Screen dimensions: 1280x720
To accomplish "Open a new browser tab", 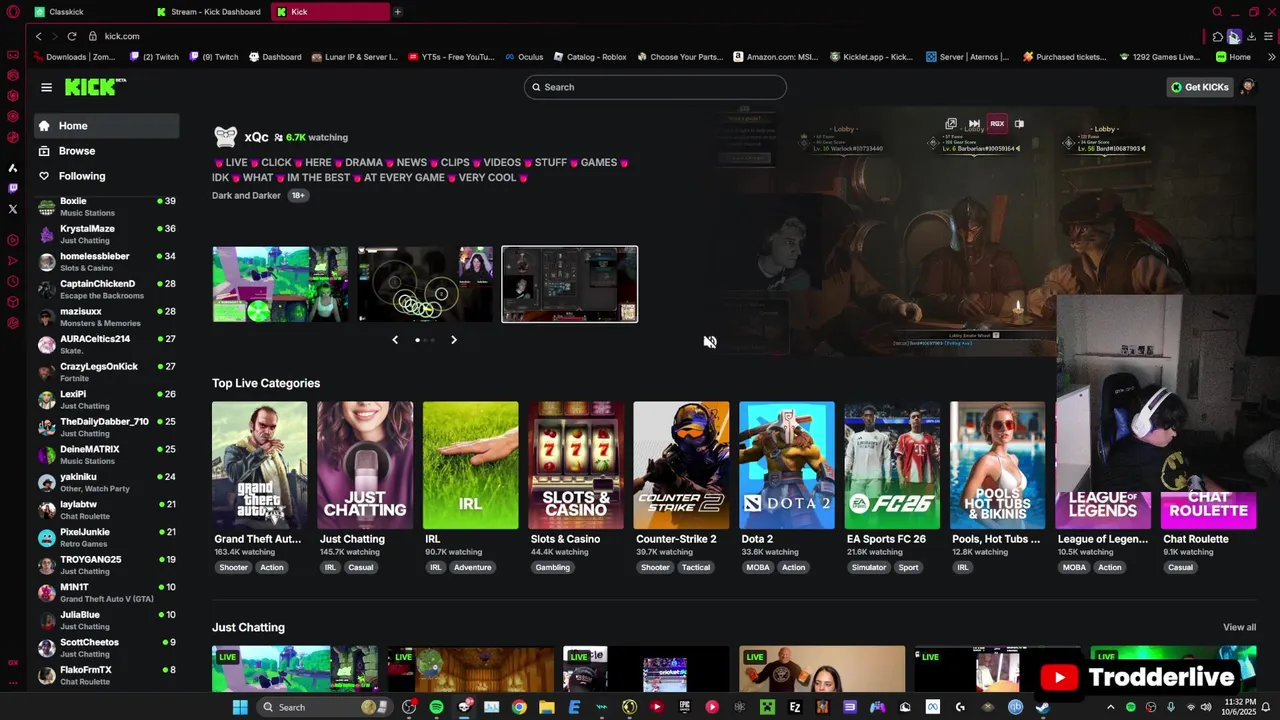I will point(397,12).
